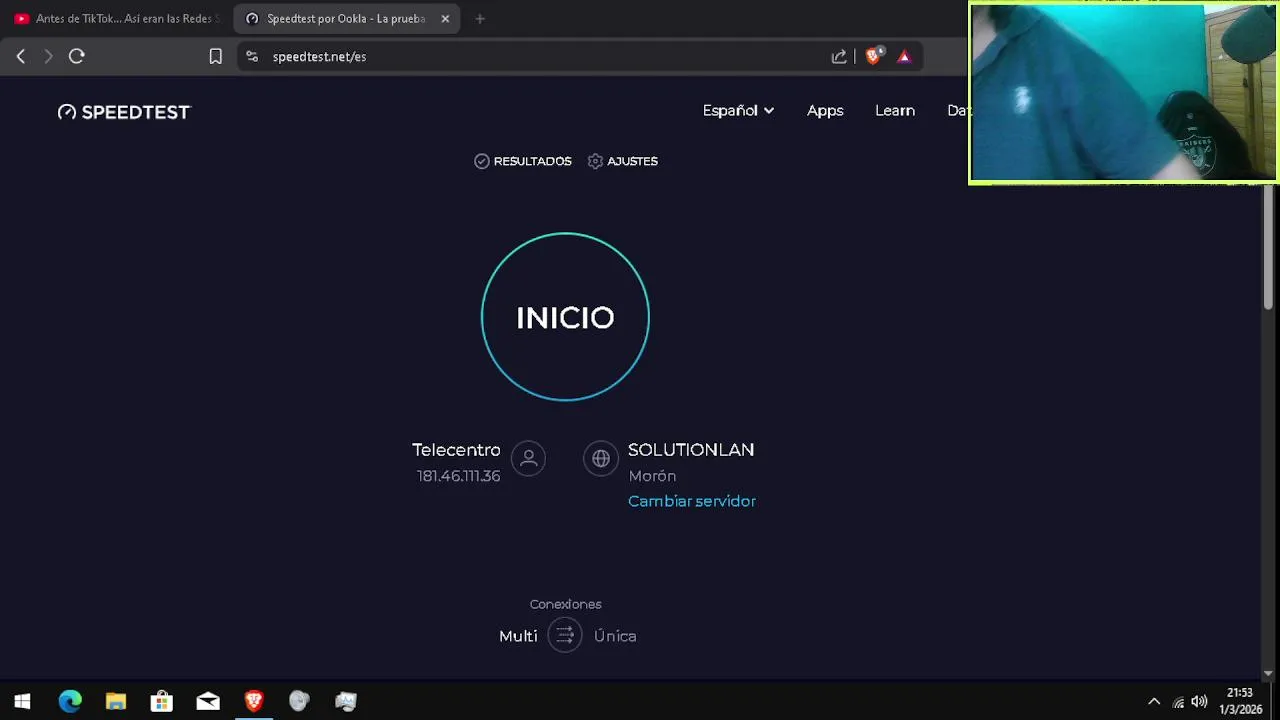Viewport: 1280px width, 720px height.
Task: Start the speed test with INICIO button
Action: point(565,317)
